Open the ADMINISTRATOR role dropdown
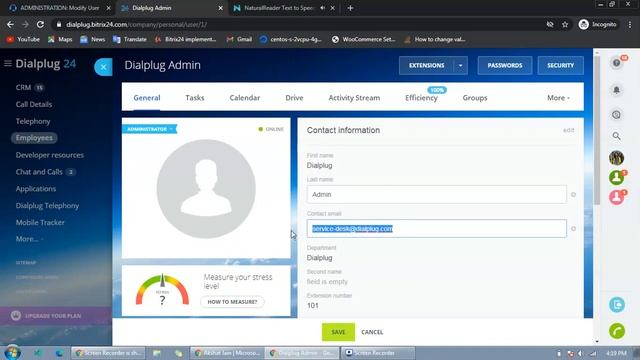Viewport: 640px width, 360px height. pos(149,129)
